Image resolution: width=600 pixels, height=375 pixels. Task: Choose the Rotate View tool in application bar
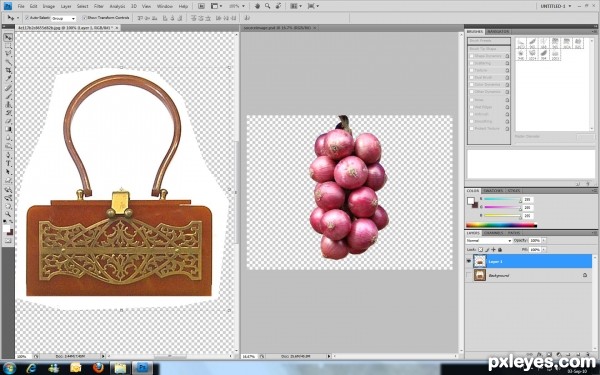(x=278, y=6)
